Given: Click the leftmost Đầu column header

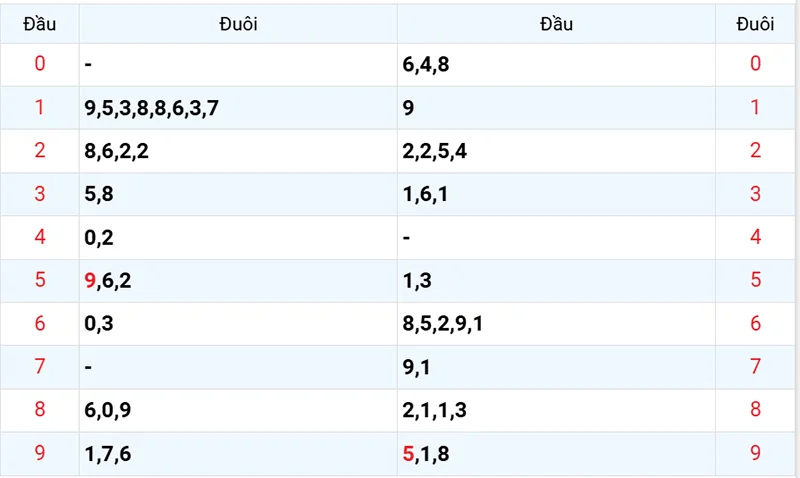Looking at the screenshot, I should [39, 24].
